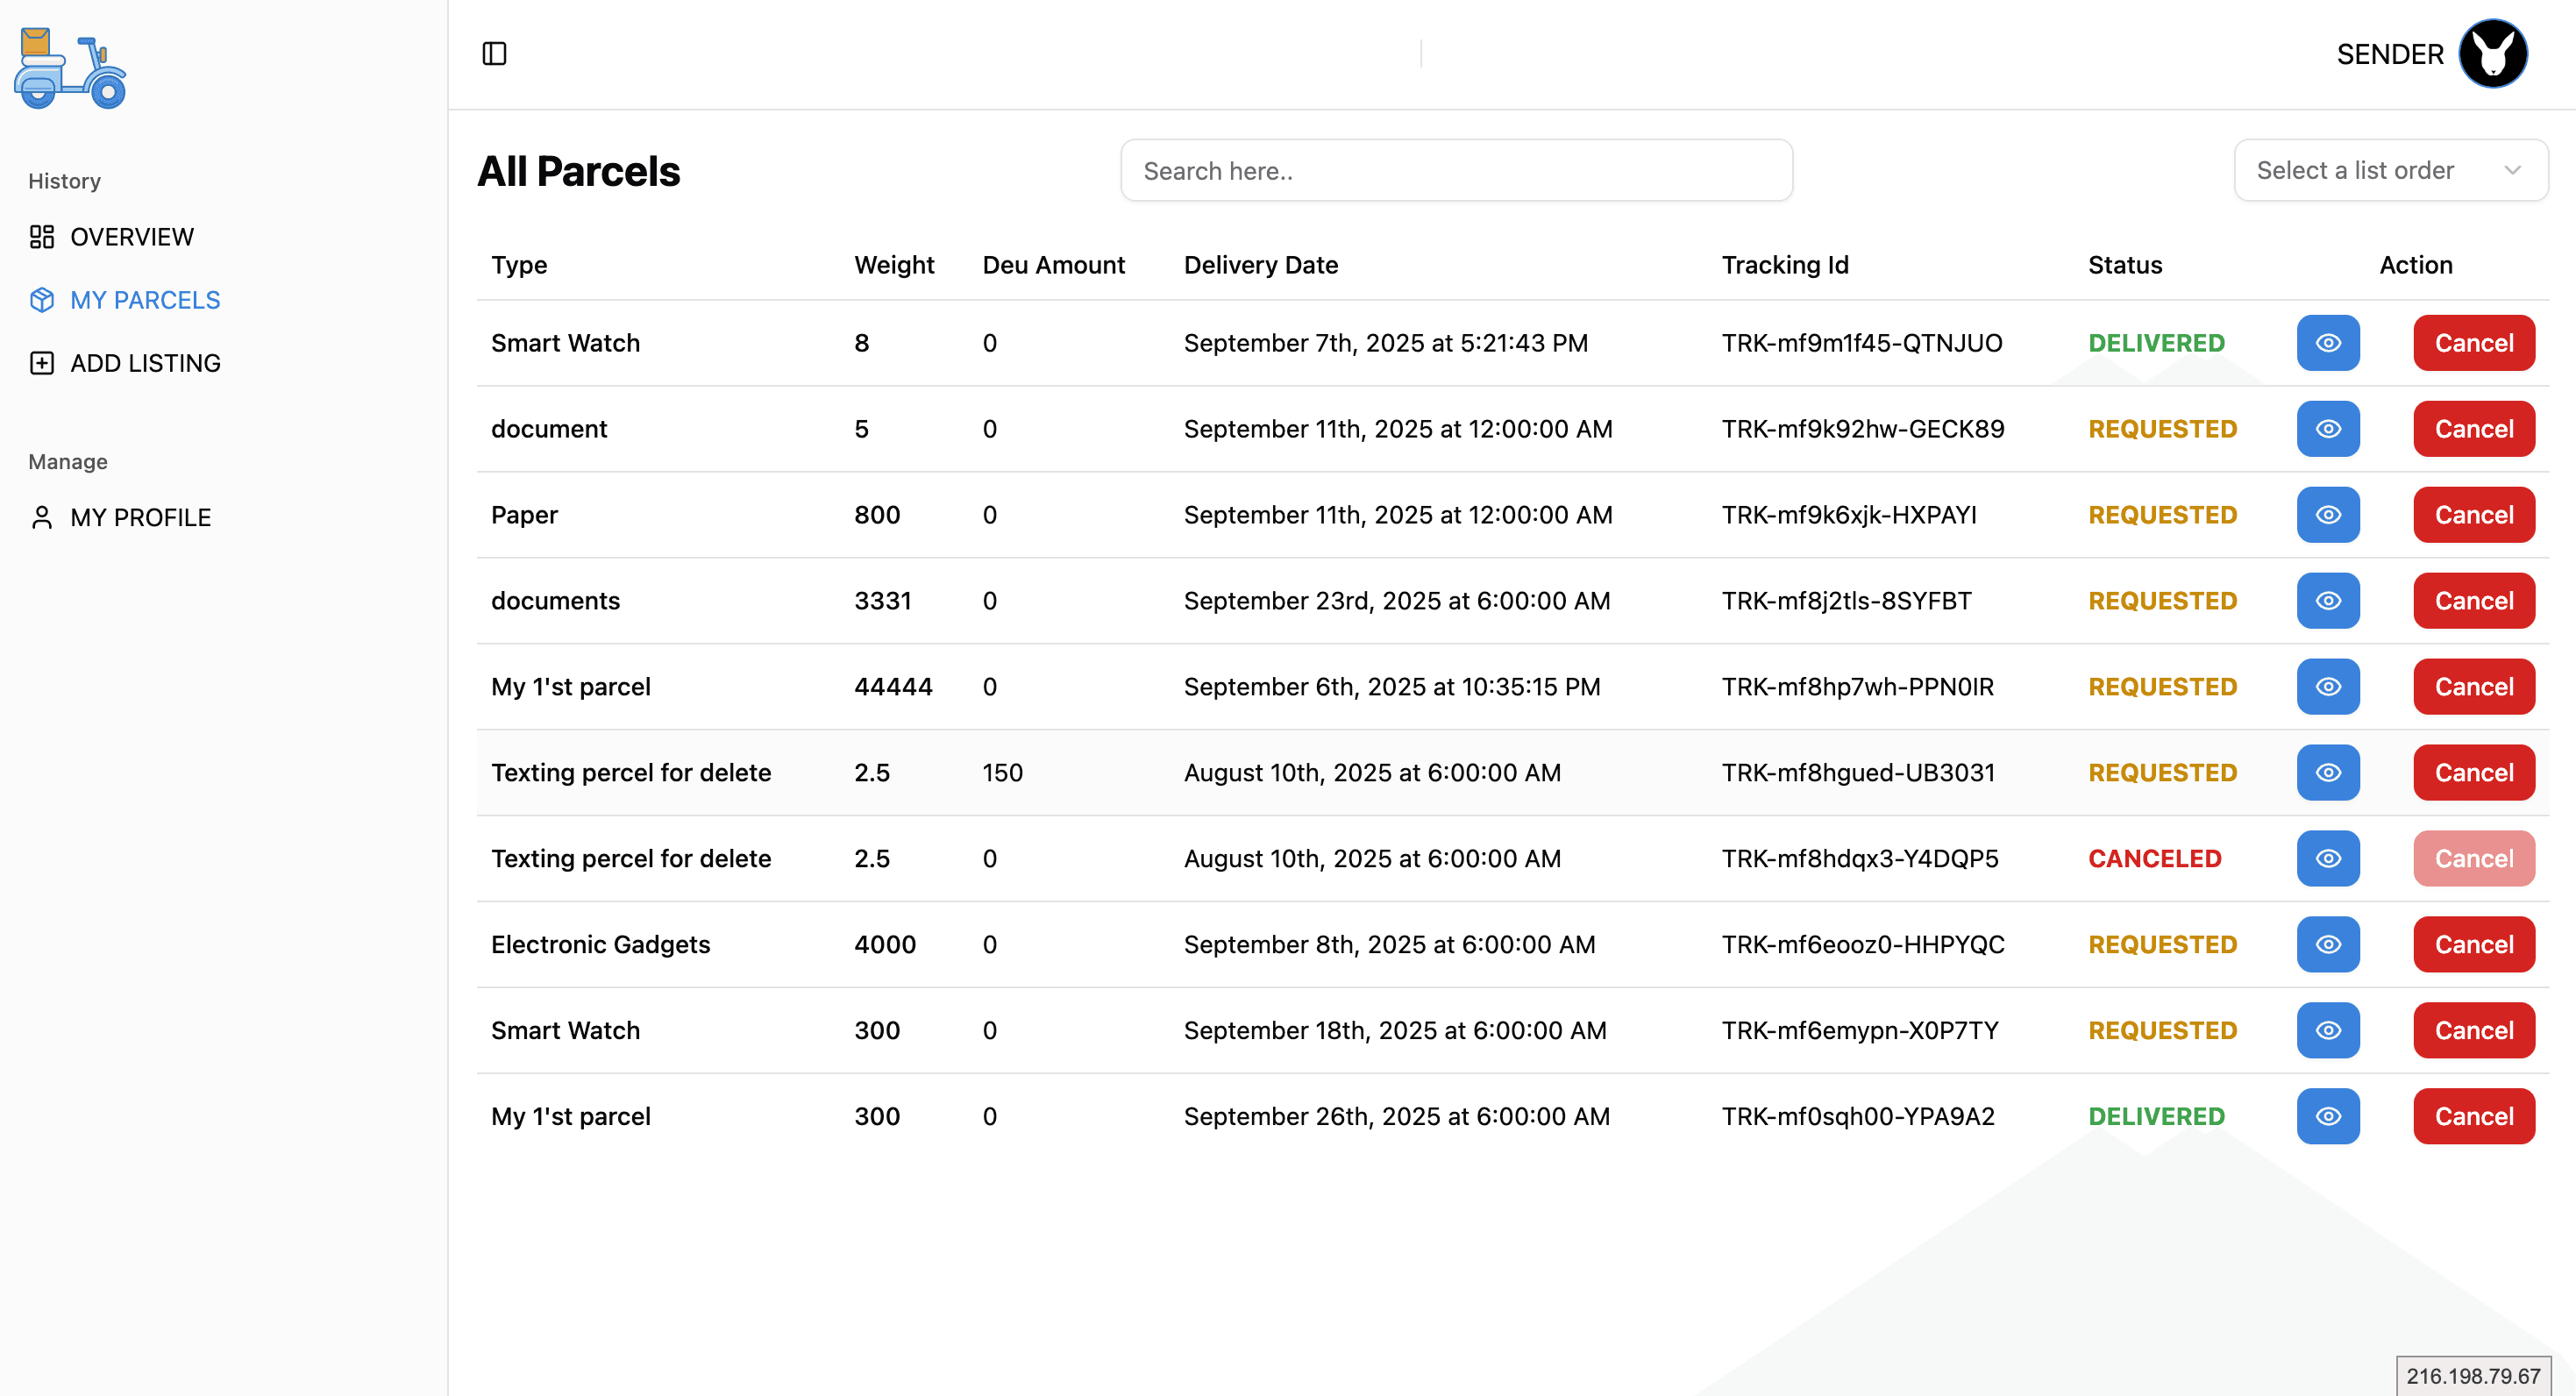Toggle the sidebar panel icon
Image resolution: width=2576 pixels, height=1396 pixels.
494,54
